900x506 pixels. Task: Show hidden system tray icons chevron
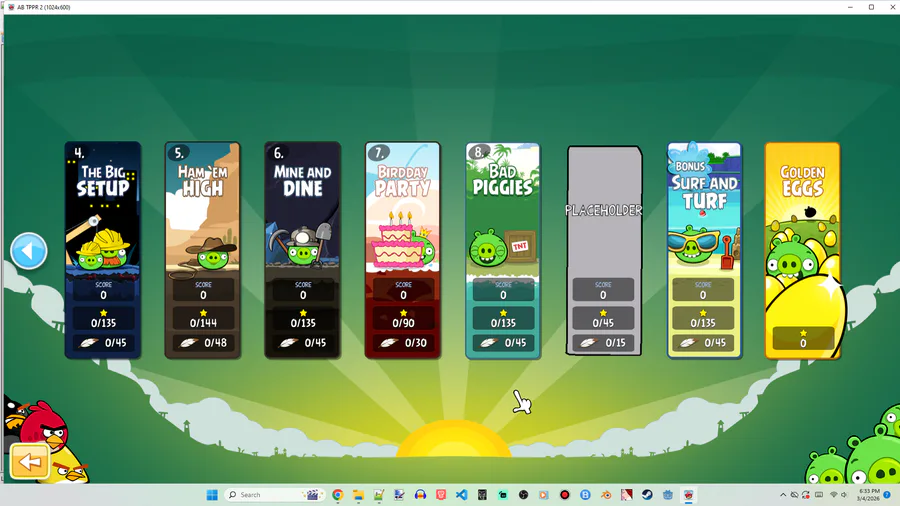point(783,495)
